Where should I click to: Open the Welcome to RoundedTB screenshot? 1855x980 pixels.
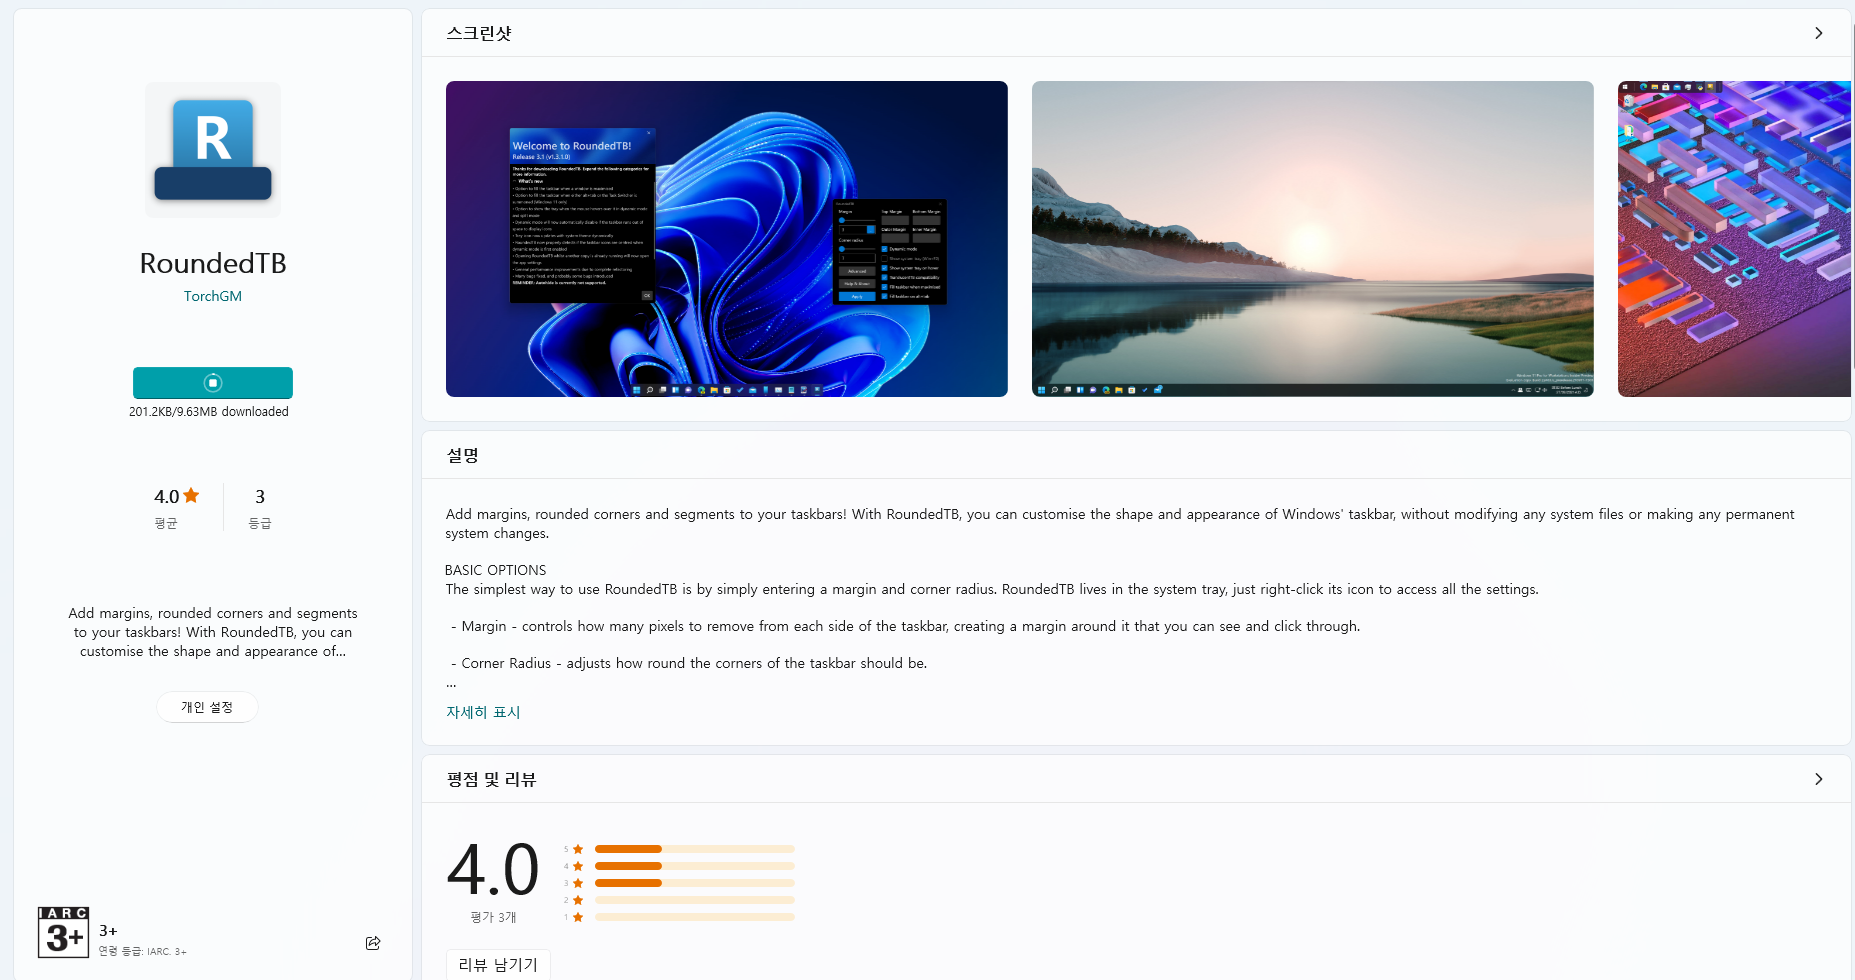tap(727, 239)
